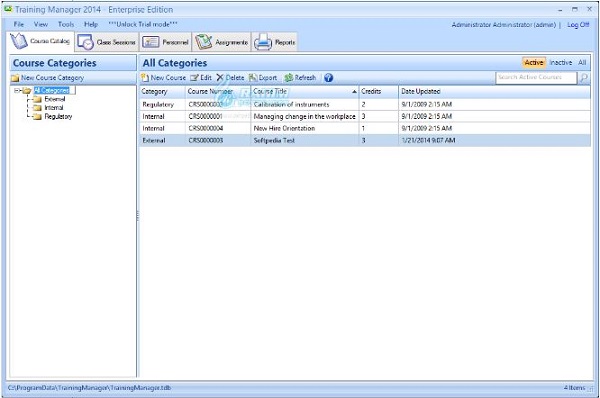
Task: Click the database path in status bar
Action: (90, 388)
